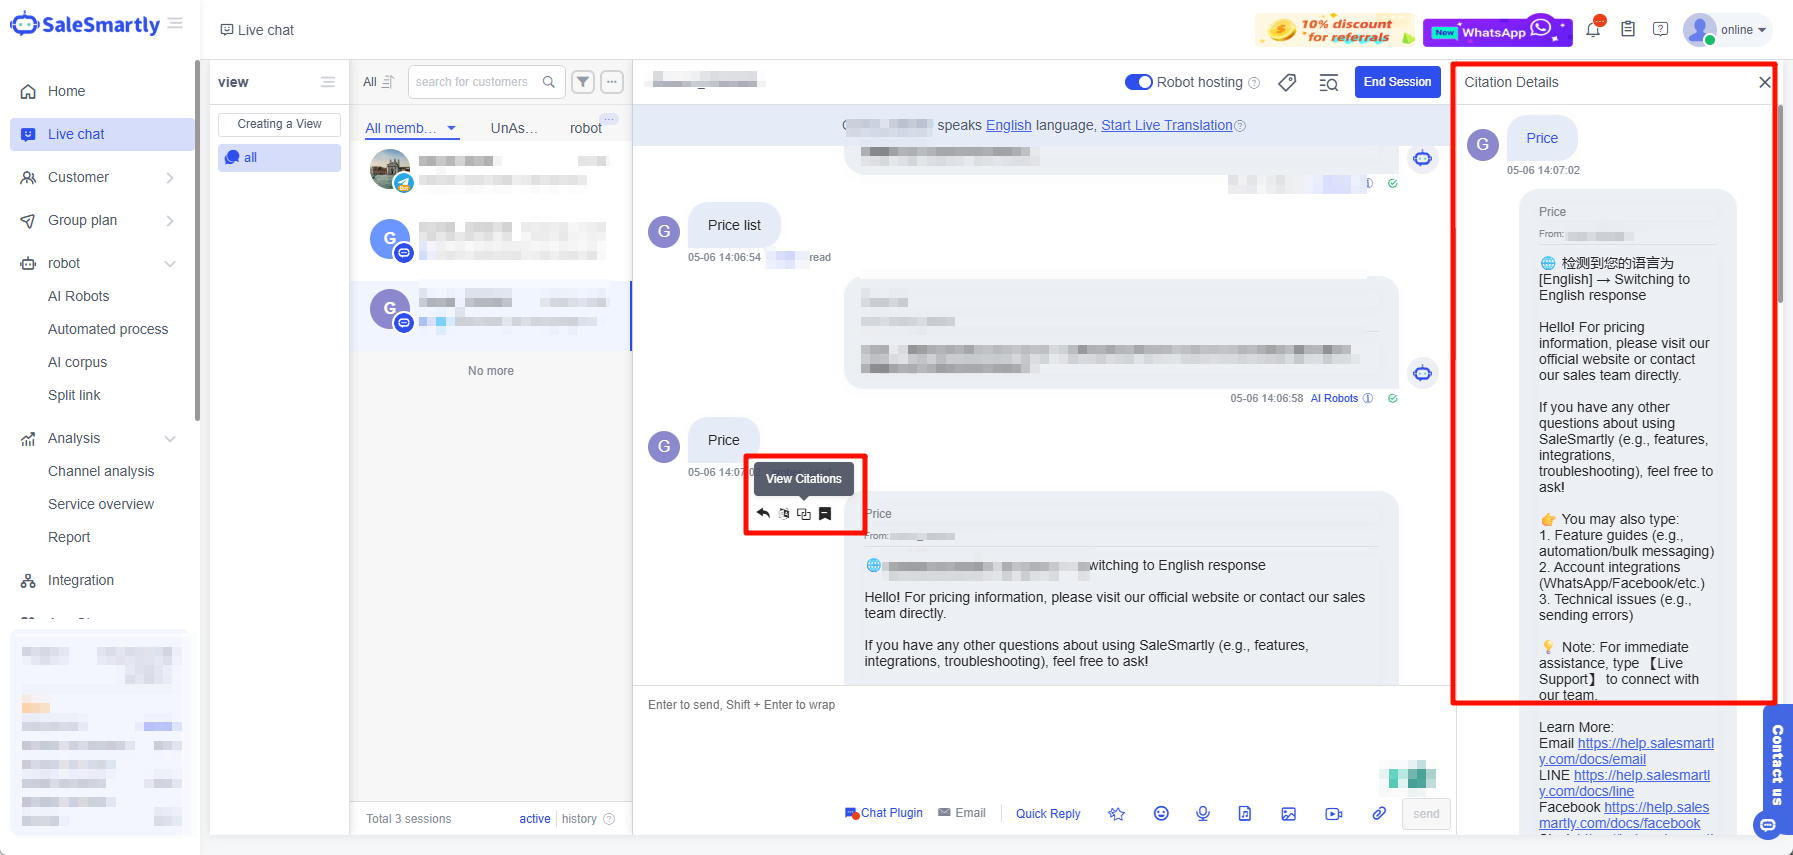The width and height of the screenshot is (1793, 855).
Task: Click the tag icon beside Robot hosting
Action: tap(1288, 82)
